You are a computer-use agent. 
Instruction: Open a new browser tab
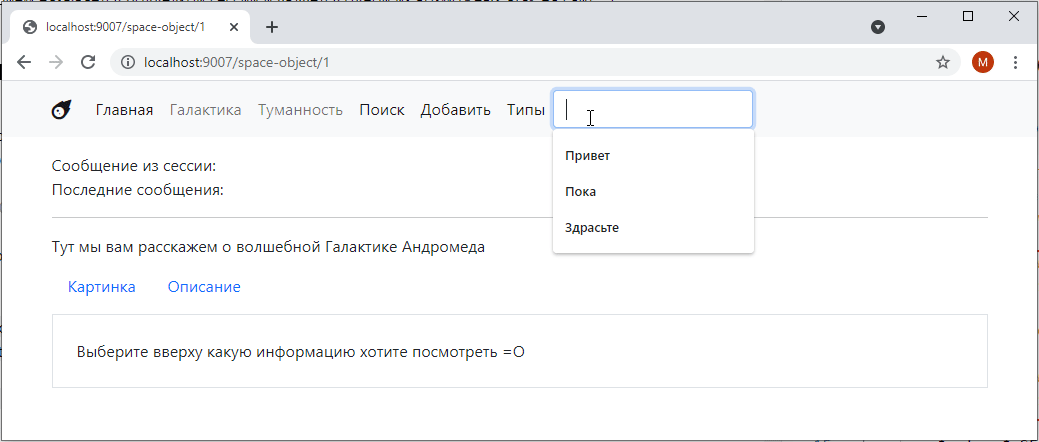(x=272, y=27)
